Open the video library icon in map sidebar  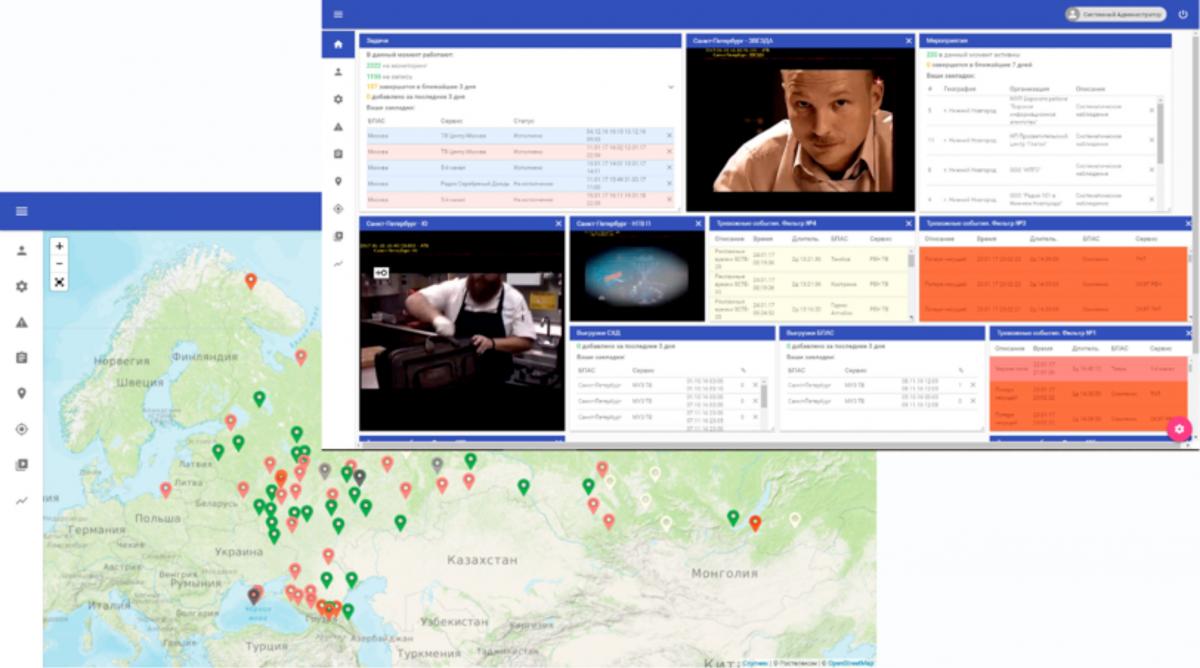point(22,465)
